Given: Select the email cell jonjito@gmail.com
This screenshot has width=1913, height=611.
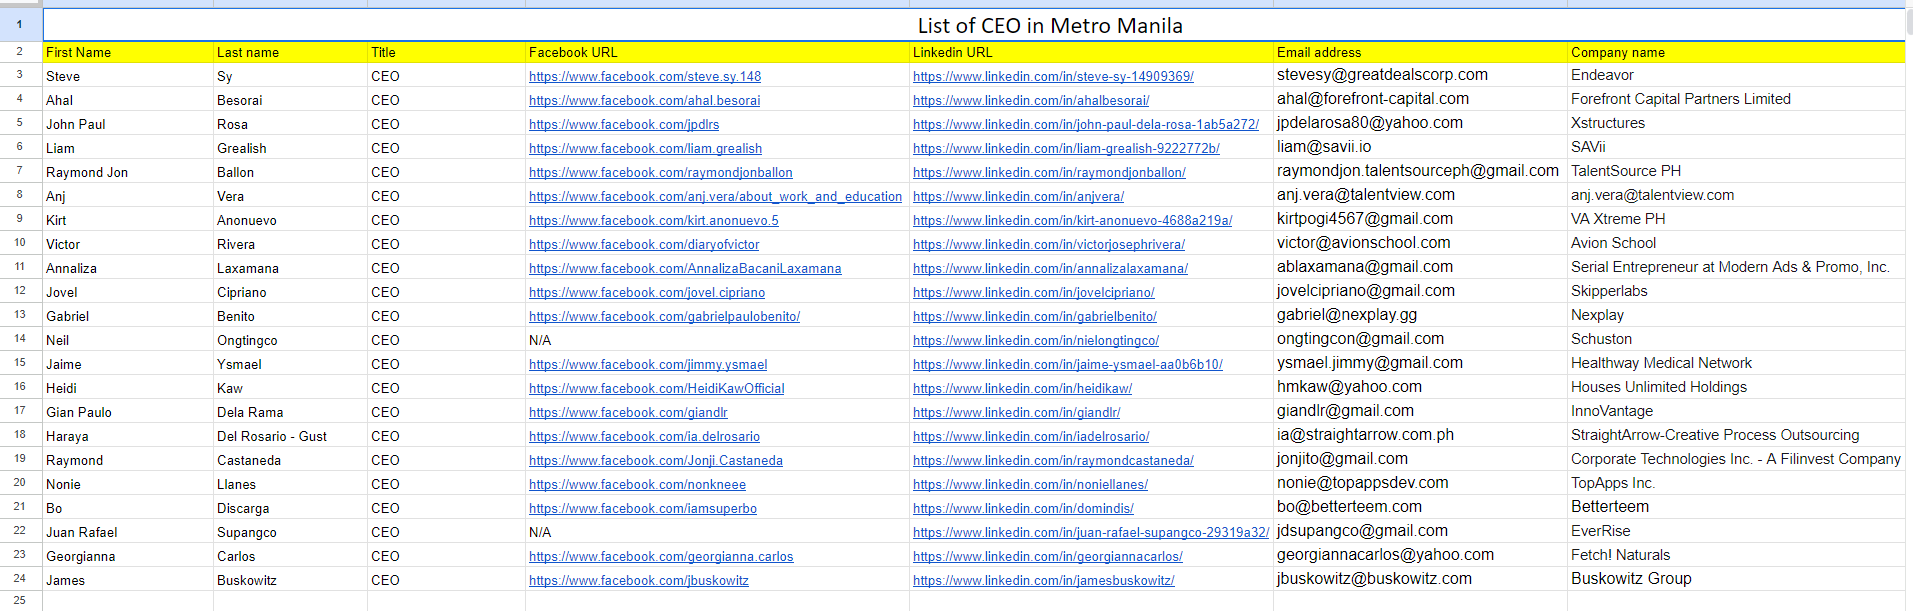Looking at the screenshot, I should pyautogui.click(x=1420, y=459).
